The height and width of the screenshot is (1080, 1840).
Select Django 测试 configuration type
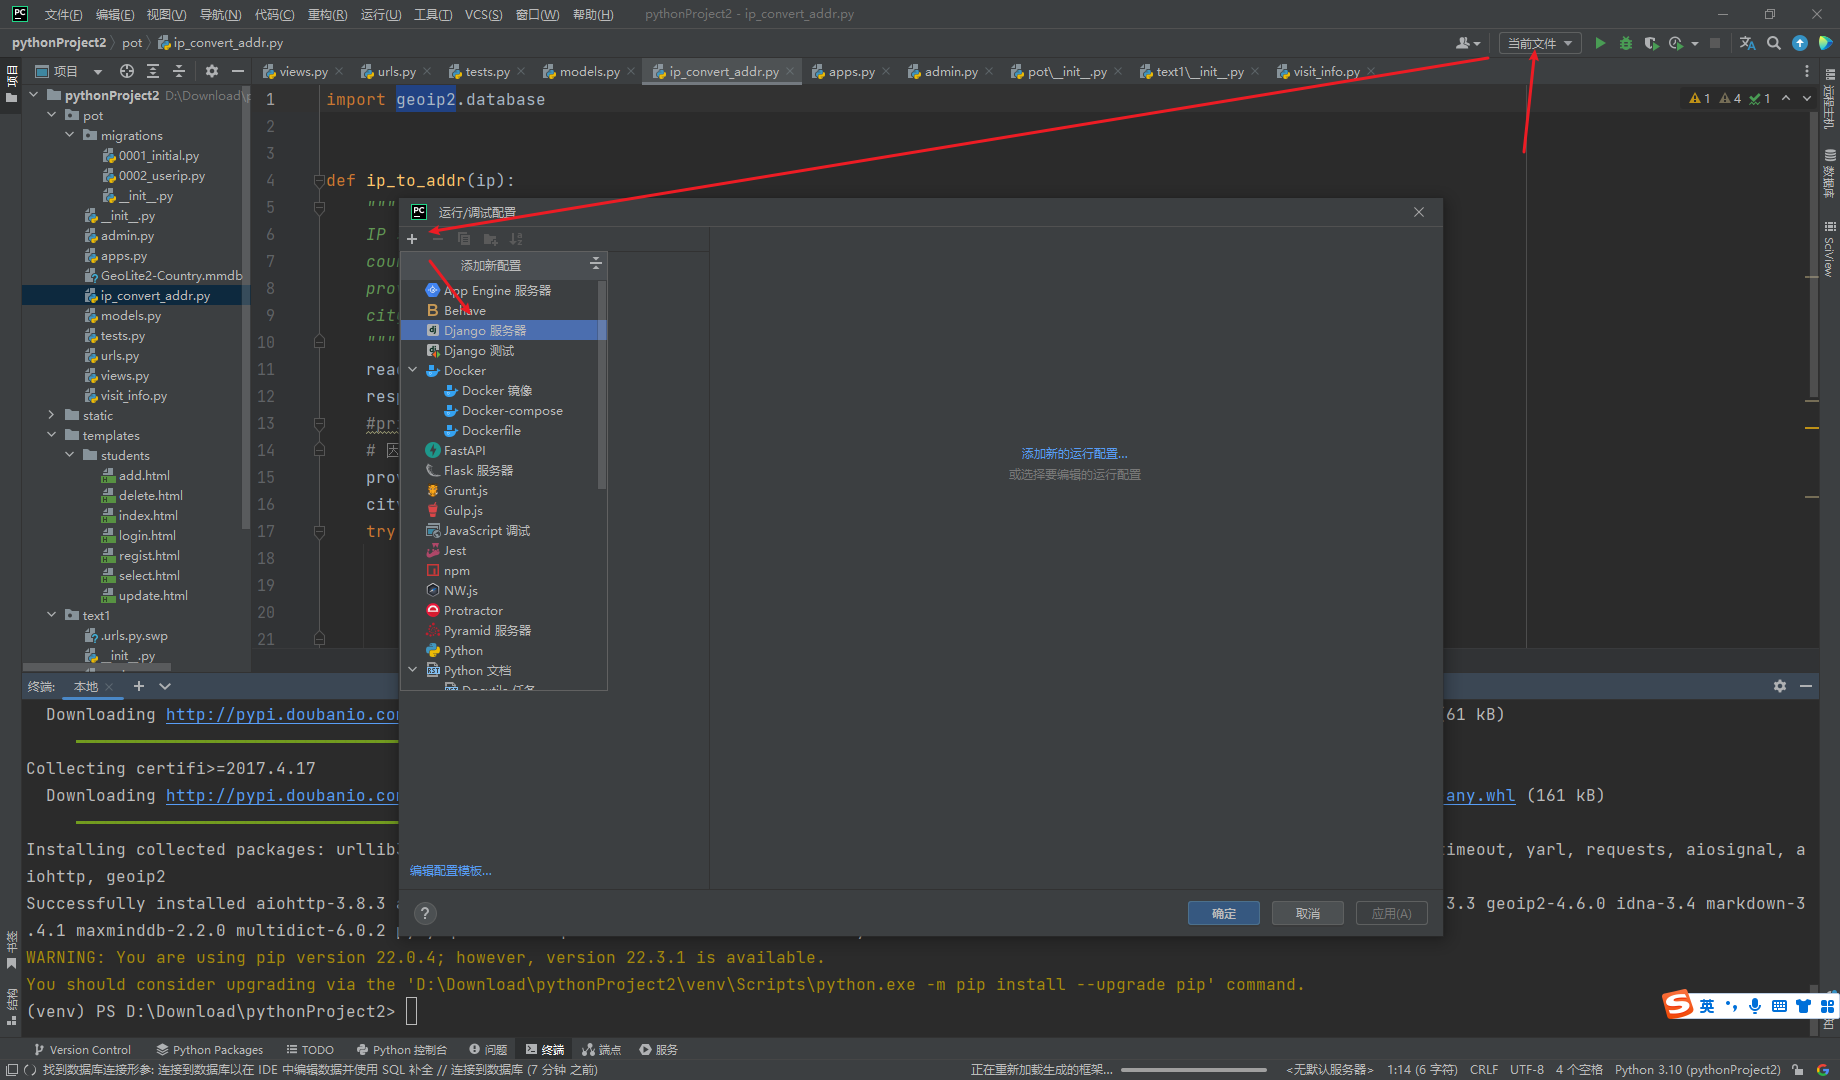pyautogui.click(x=503, y=350)
